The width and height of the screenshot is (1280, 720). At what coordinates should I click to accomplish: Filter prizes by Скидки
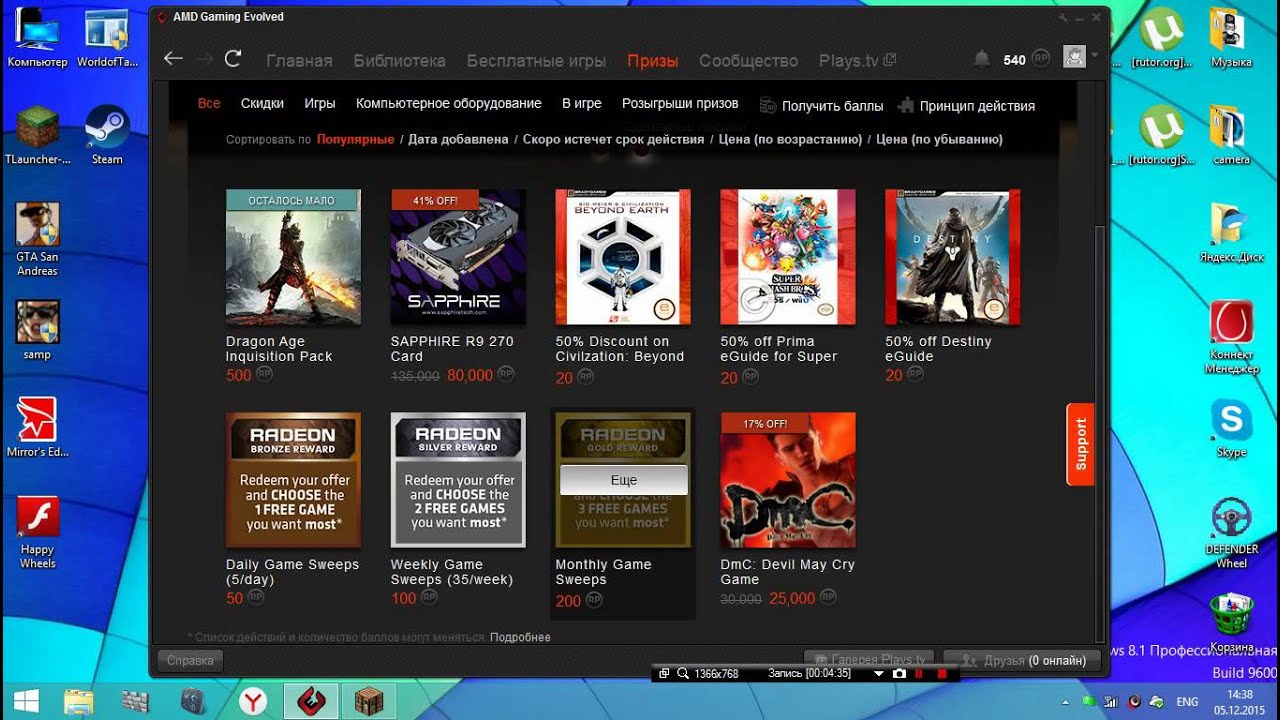(x=262, y=104)
